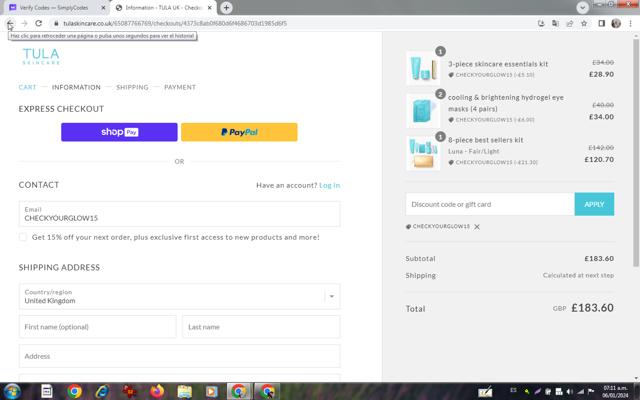Open the Windows Start orb

pos(12,391)
